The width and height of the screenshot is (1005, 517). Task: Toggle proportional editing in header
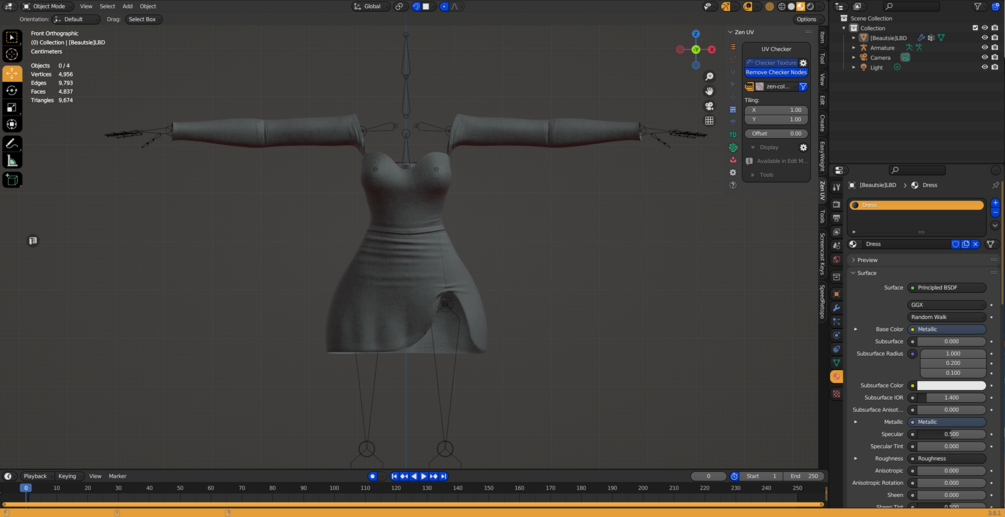click(x=444, y=6)
